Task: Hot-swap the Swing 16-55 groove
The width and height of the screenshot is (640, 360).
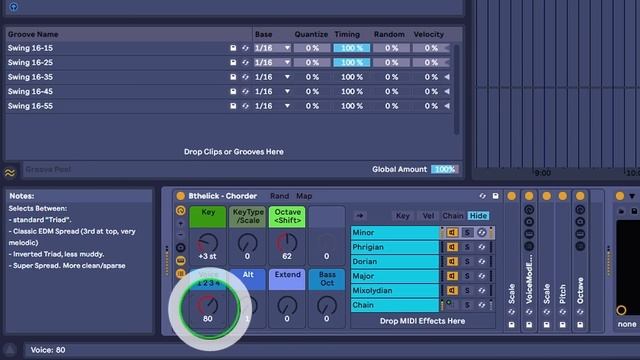Action: [x=245, y=106]
